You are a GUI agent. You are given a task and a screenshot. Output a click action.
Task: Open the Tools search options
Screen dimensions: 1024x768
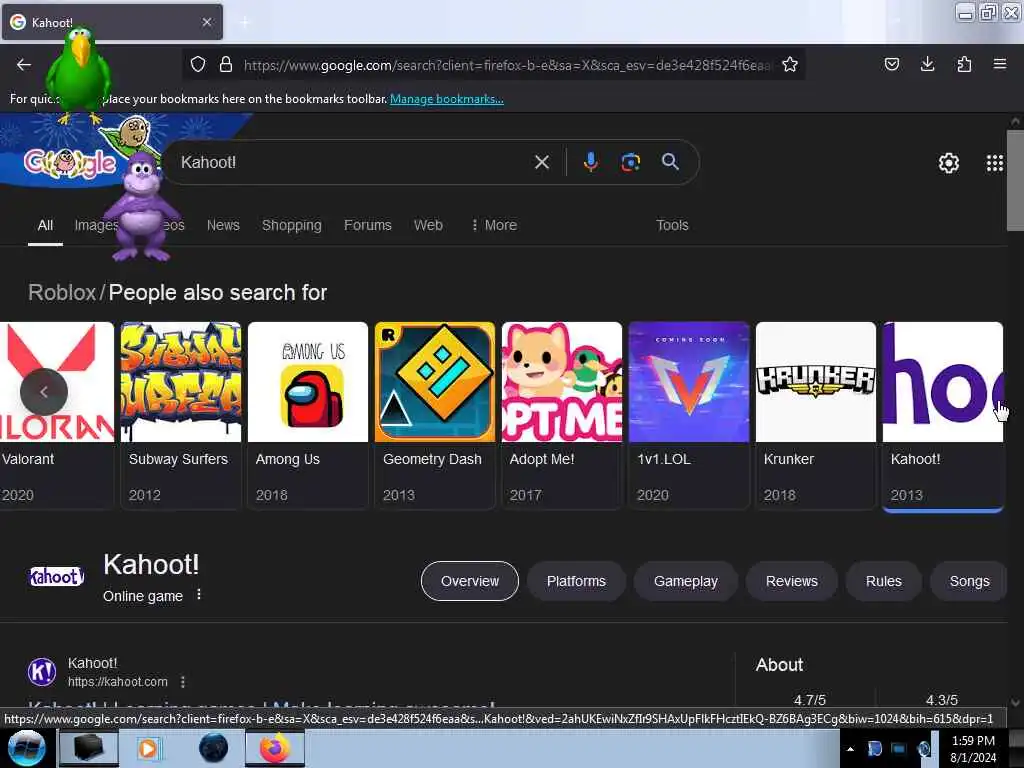[672, 225]
